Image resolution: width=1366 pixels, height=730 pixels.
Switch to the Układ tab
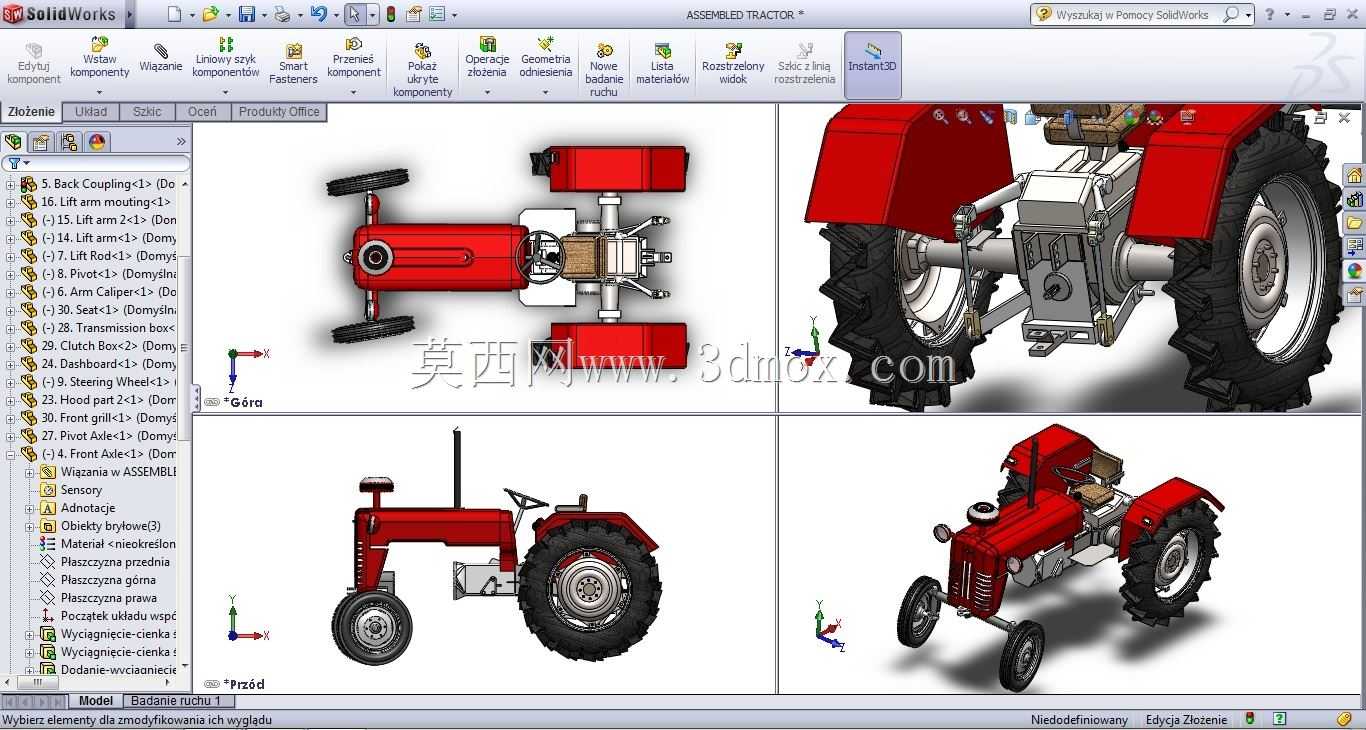click(x=91, y=112)
